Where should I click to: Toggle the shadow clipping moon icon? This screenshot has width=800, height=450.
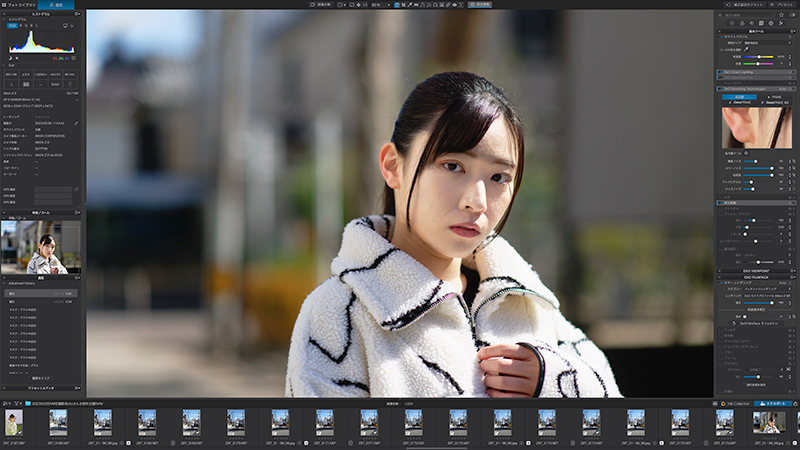pyautogui.click(x=10, y=58)
